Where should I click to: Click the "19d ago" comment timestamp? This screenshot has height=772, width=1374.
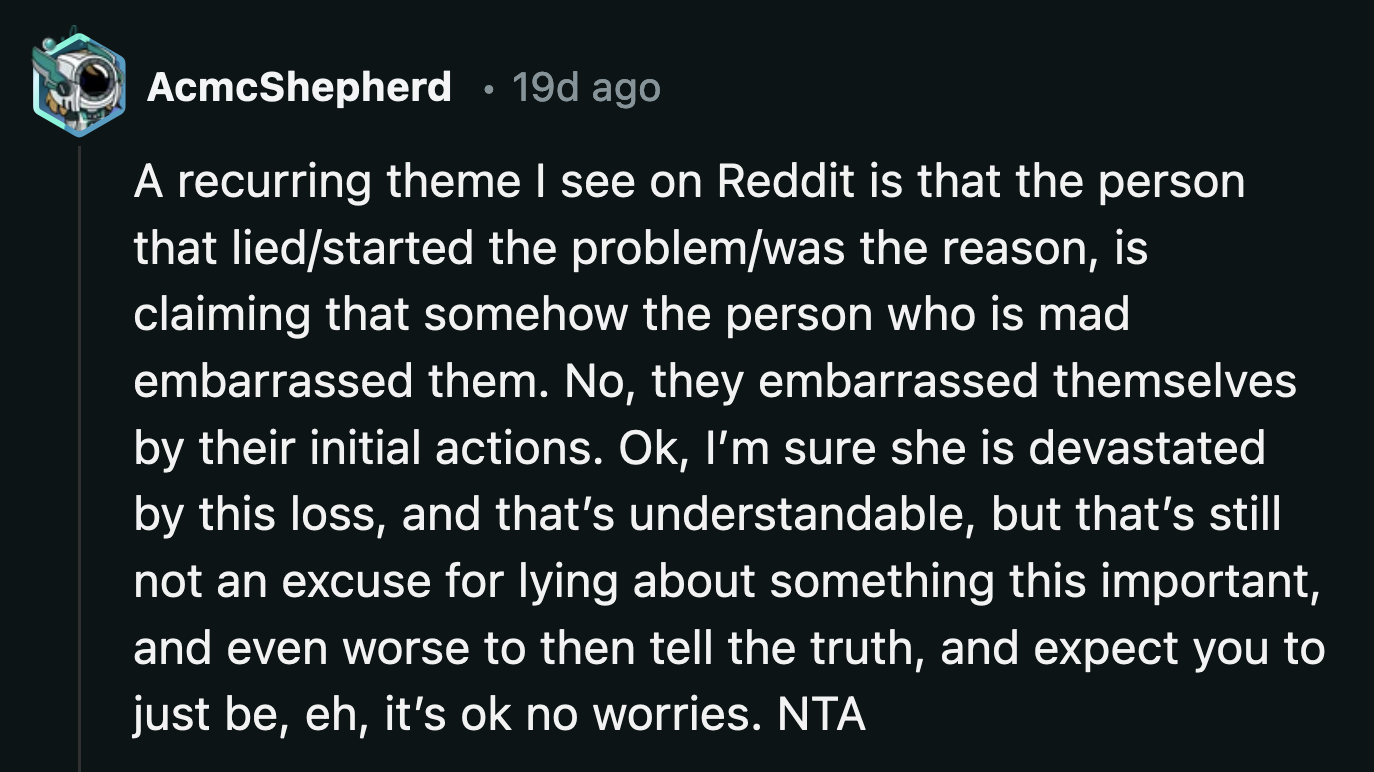pos(586,88)
